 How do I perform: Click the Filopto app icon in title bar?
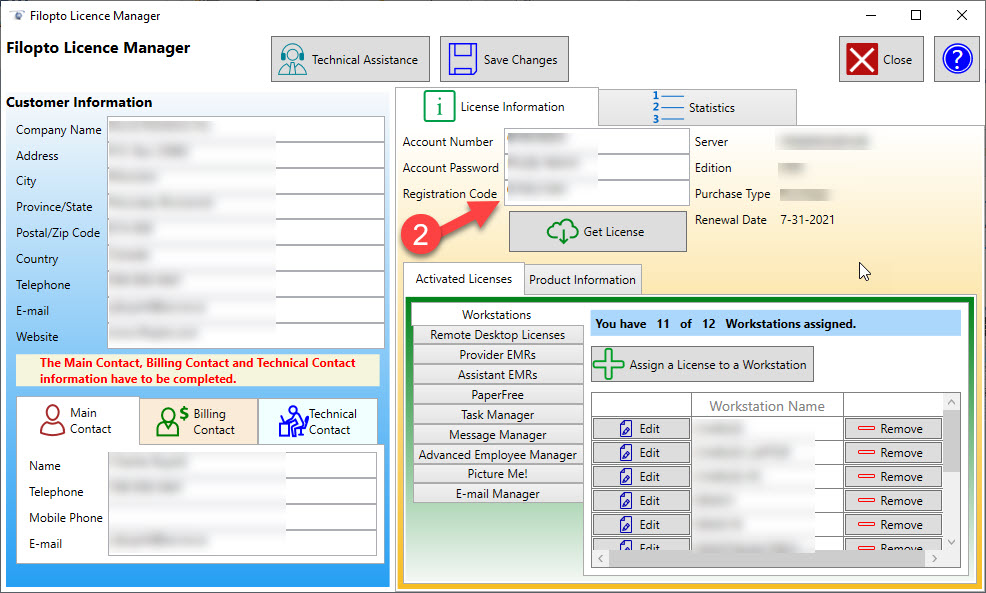[17, 15]
